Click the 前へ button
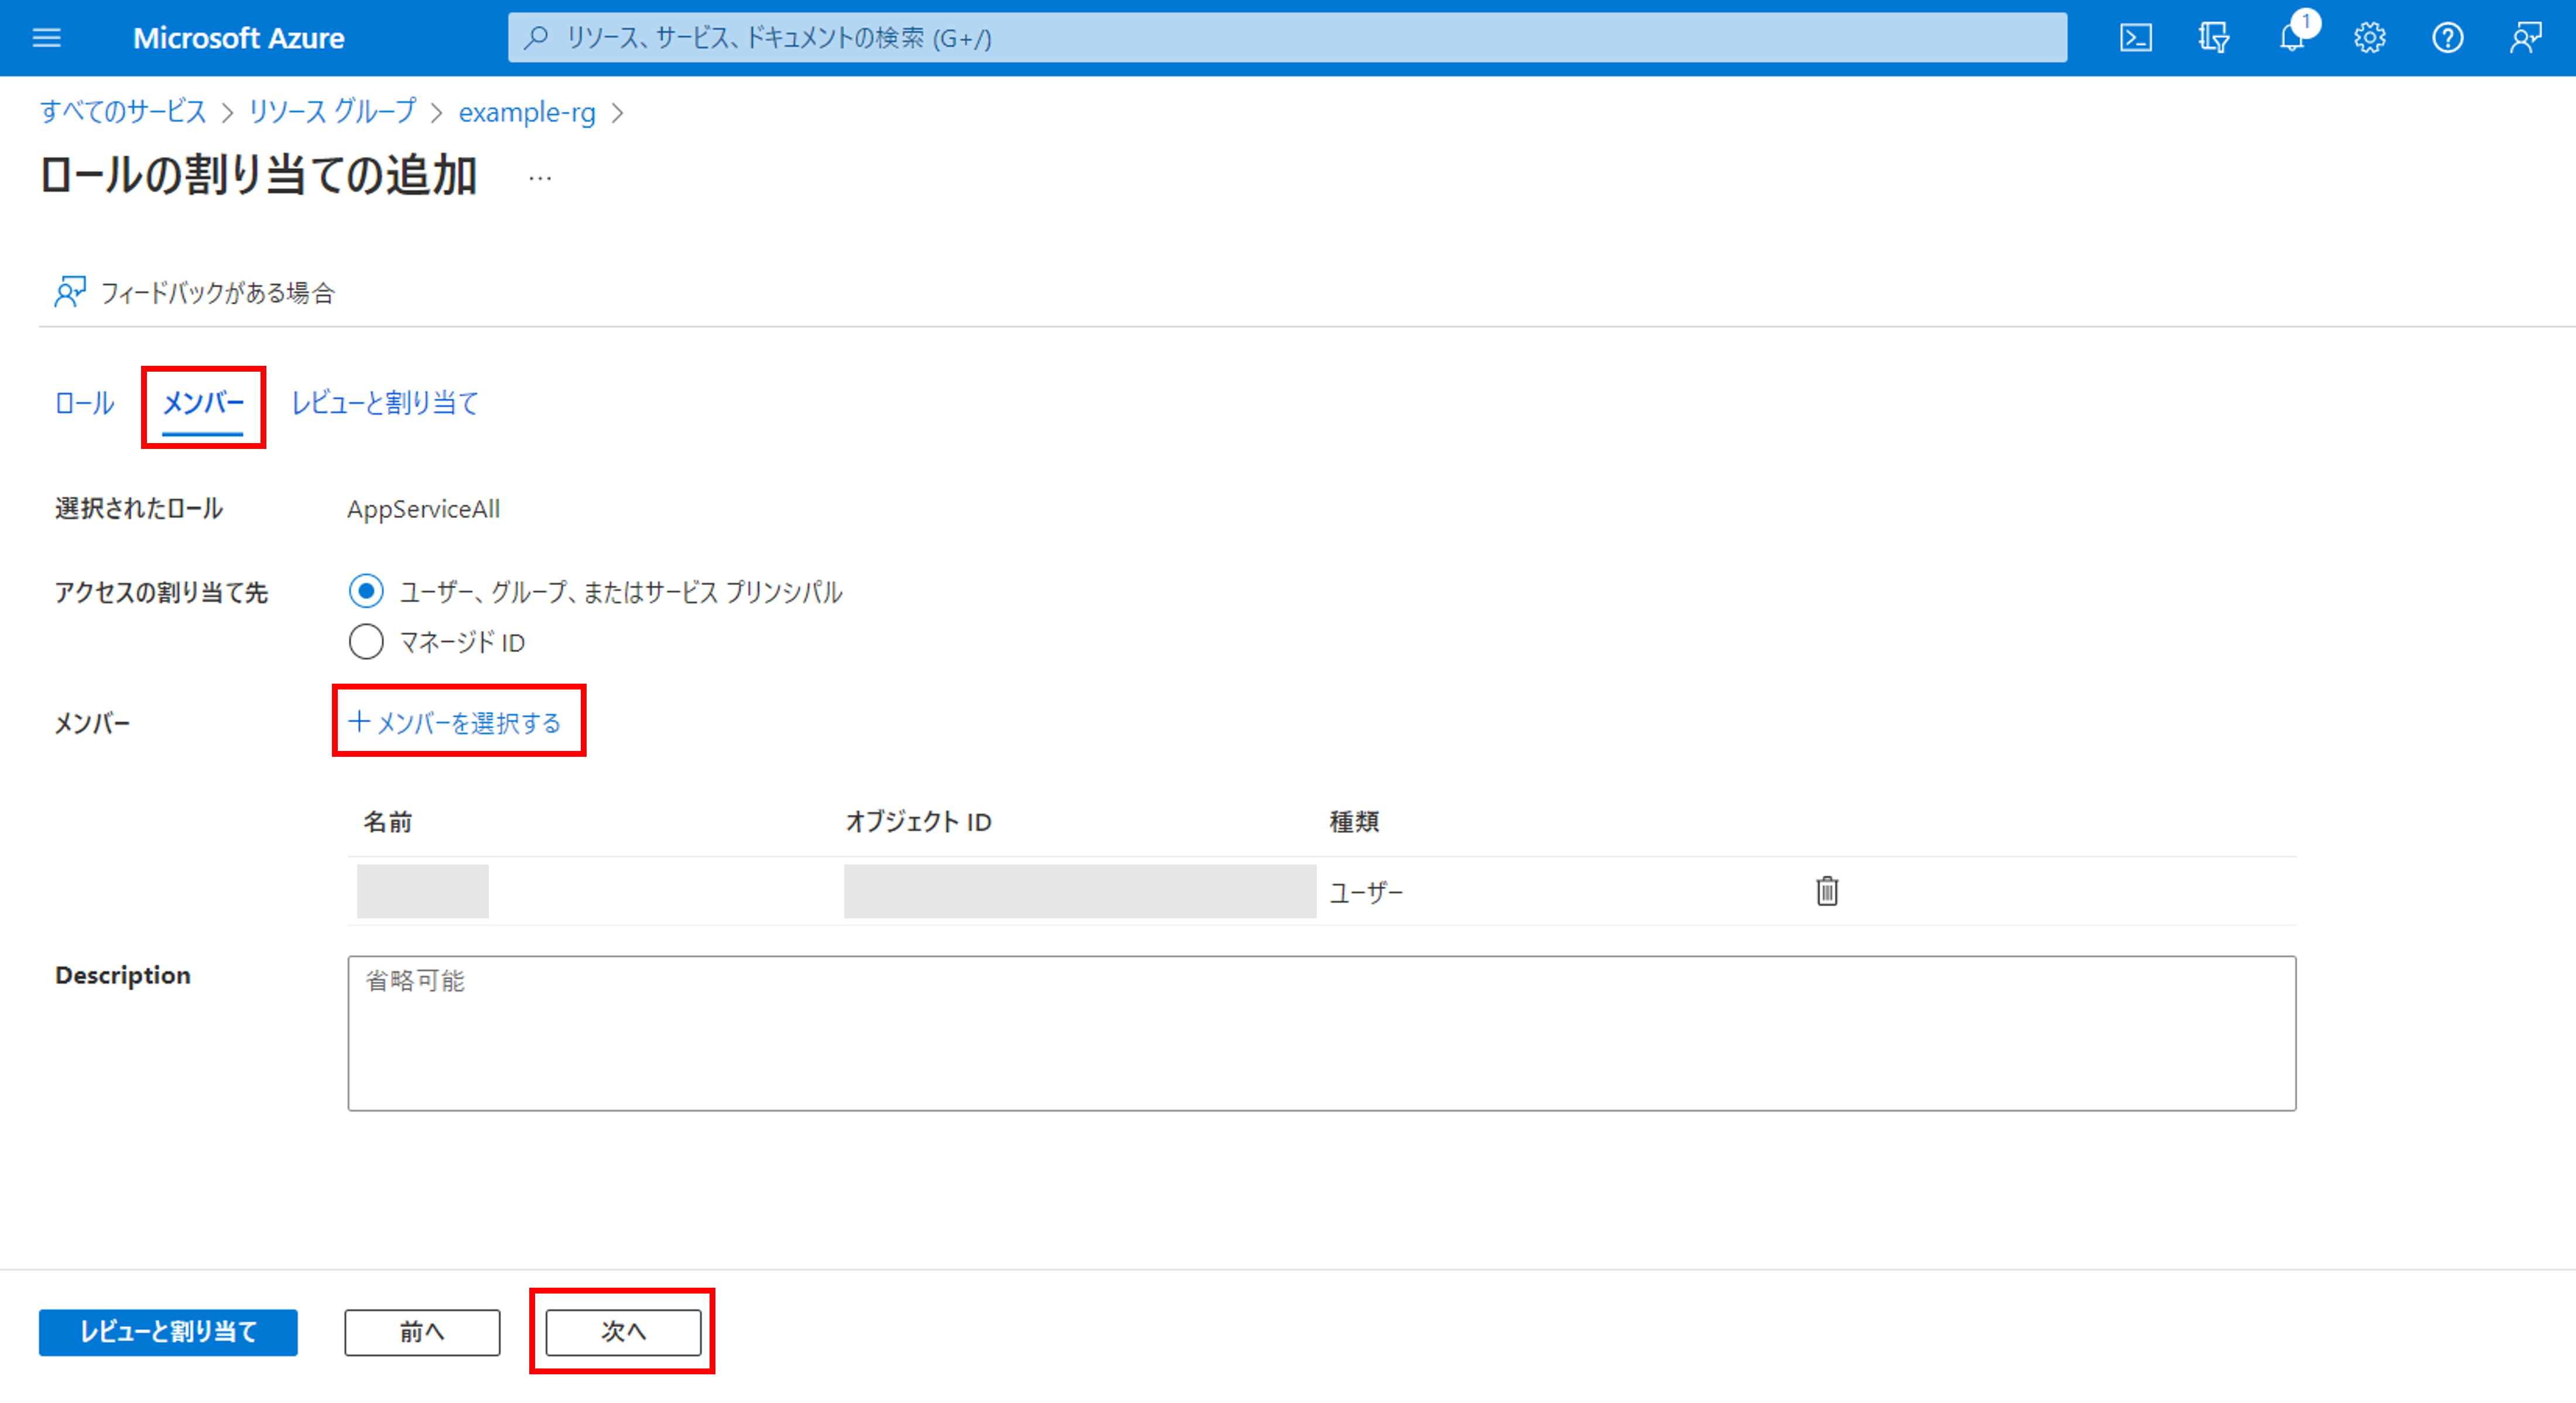Screen dimensions: 2576x1403 [x=421, y=1332]
